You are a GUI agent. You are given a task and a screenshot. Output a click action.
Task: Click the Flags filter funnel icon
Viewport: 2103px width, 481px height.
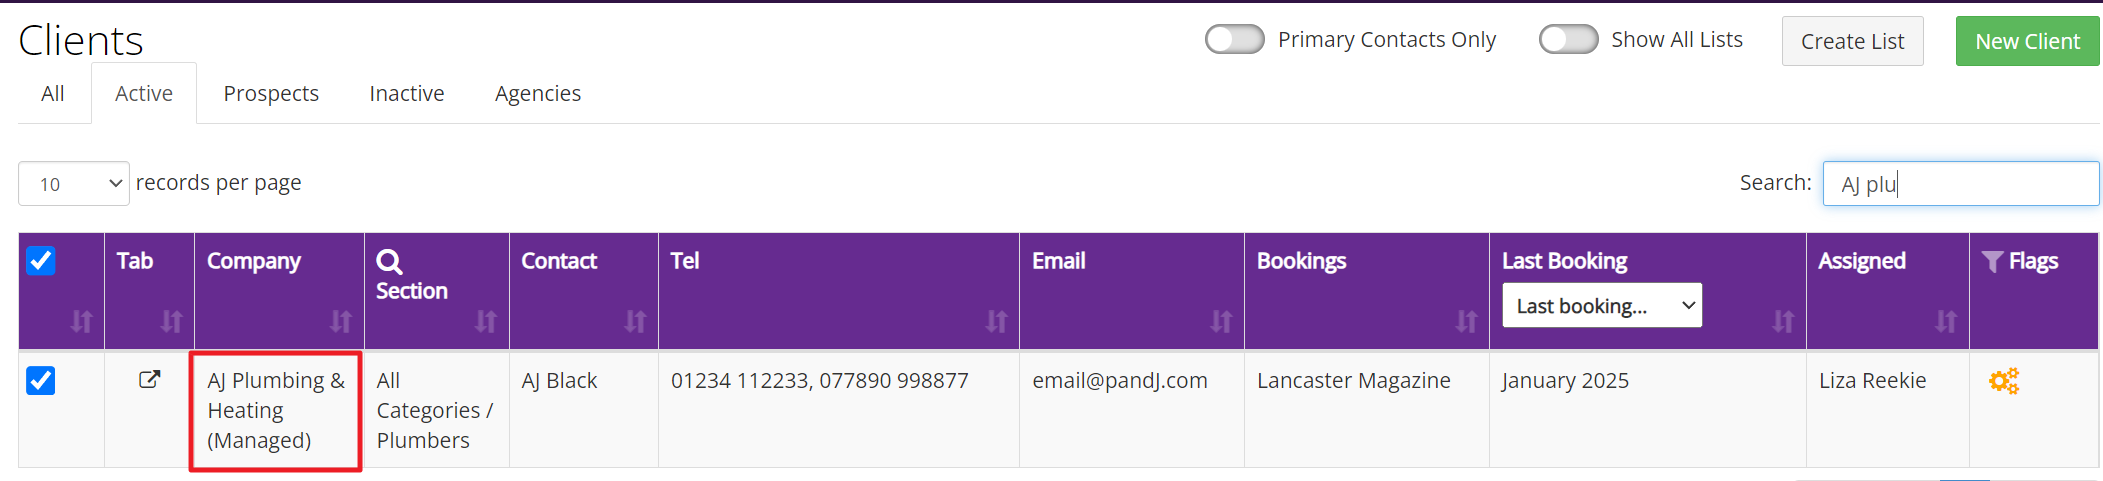1992,262
